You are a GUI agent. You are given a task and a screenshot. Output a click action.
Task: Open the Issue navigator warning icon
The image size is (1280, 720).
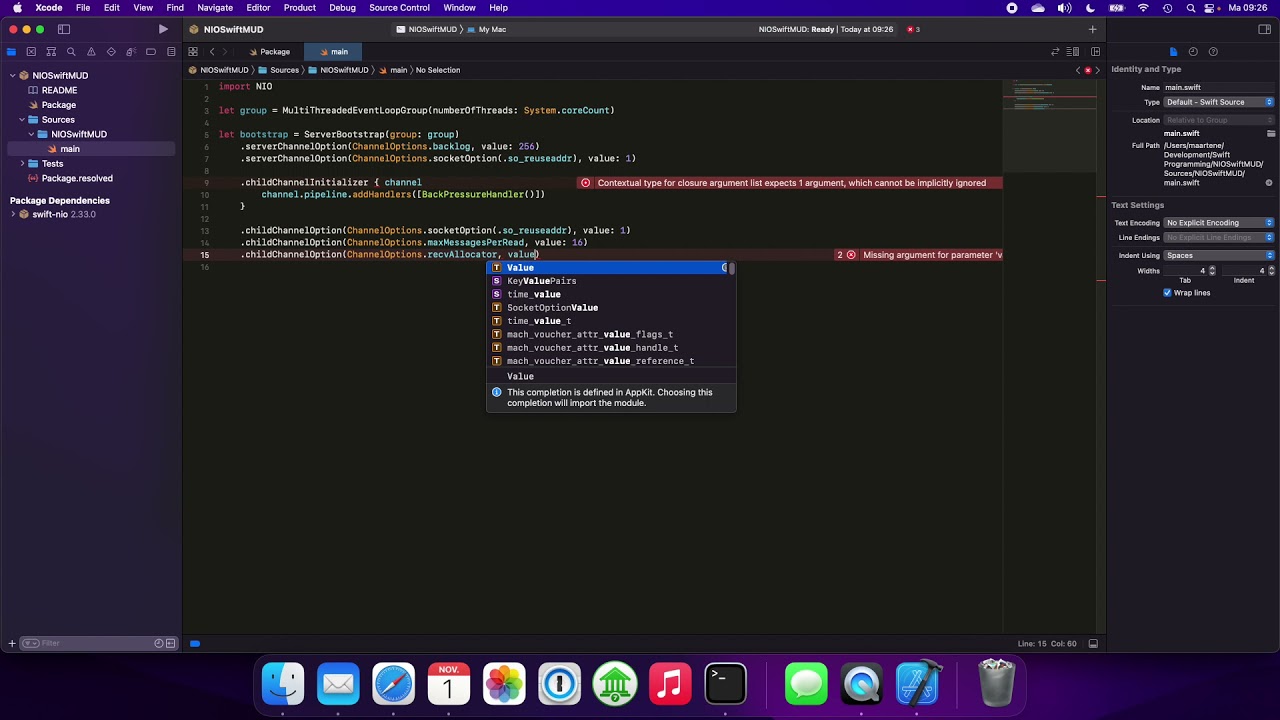click(91, 52)
